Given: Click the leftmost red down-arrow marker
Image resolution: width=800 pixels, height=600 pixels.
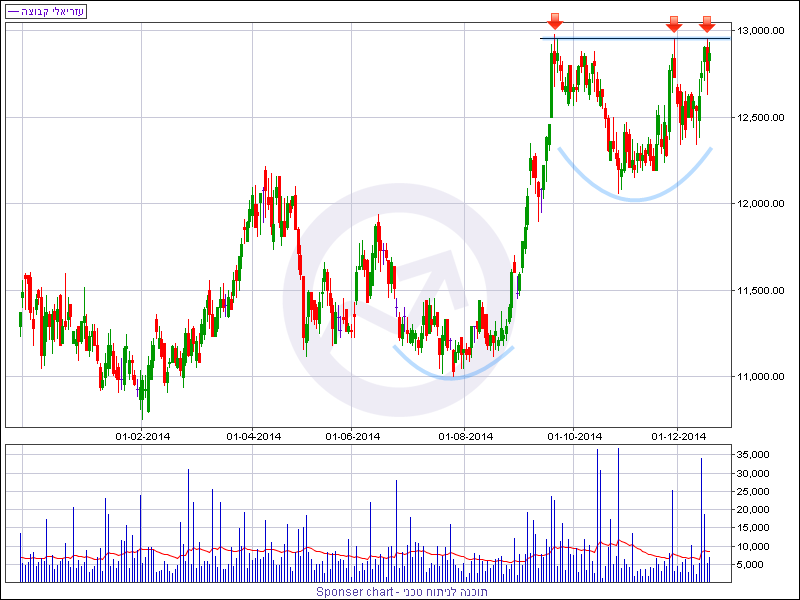Looking at the screenshot, I should (x=555, y=21).
